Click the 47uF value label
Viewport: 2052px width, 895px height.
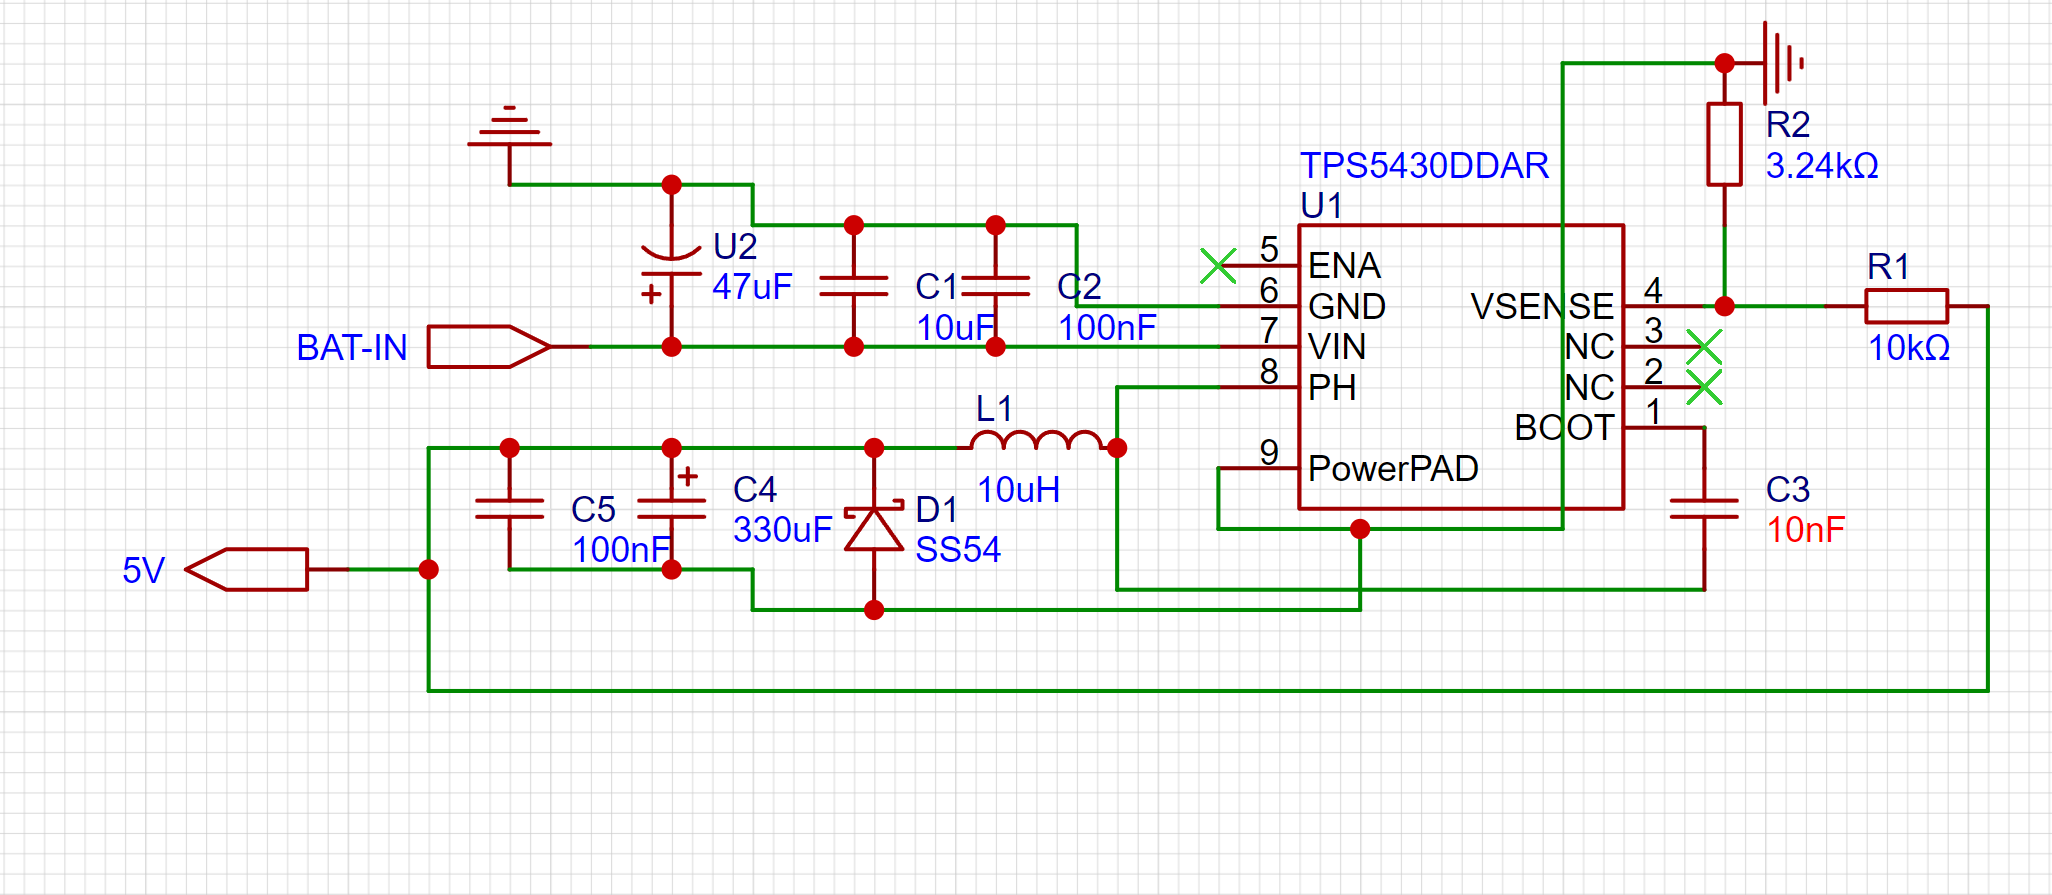tap(751, 287)
